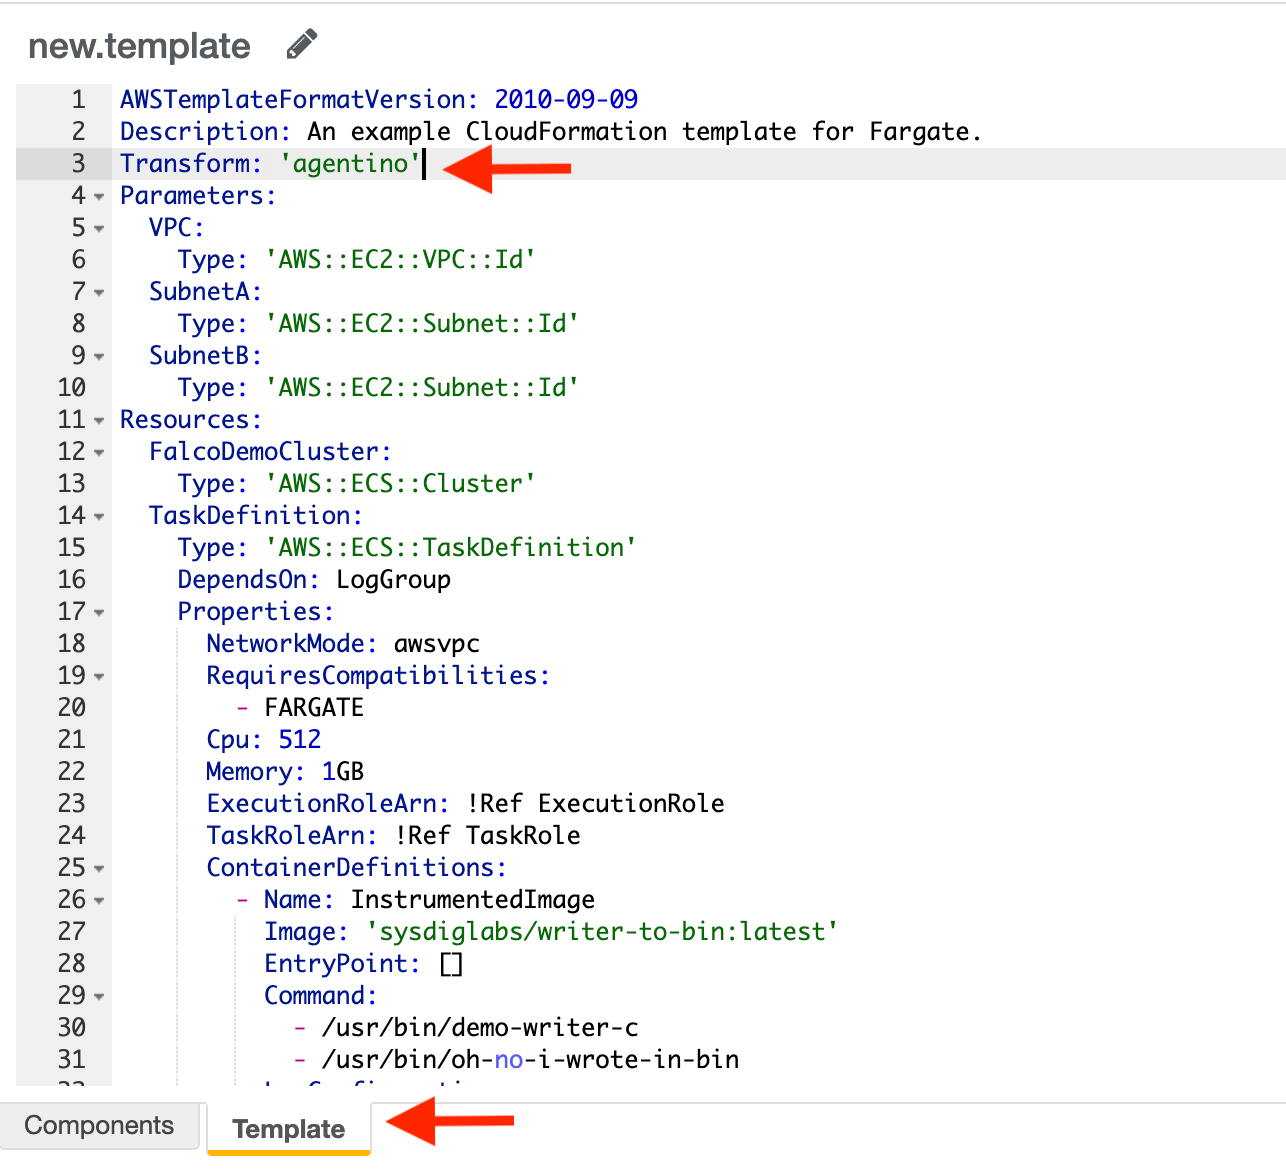
Task: Click the new.template title text
Action: coord(139,46)
